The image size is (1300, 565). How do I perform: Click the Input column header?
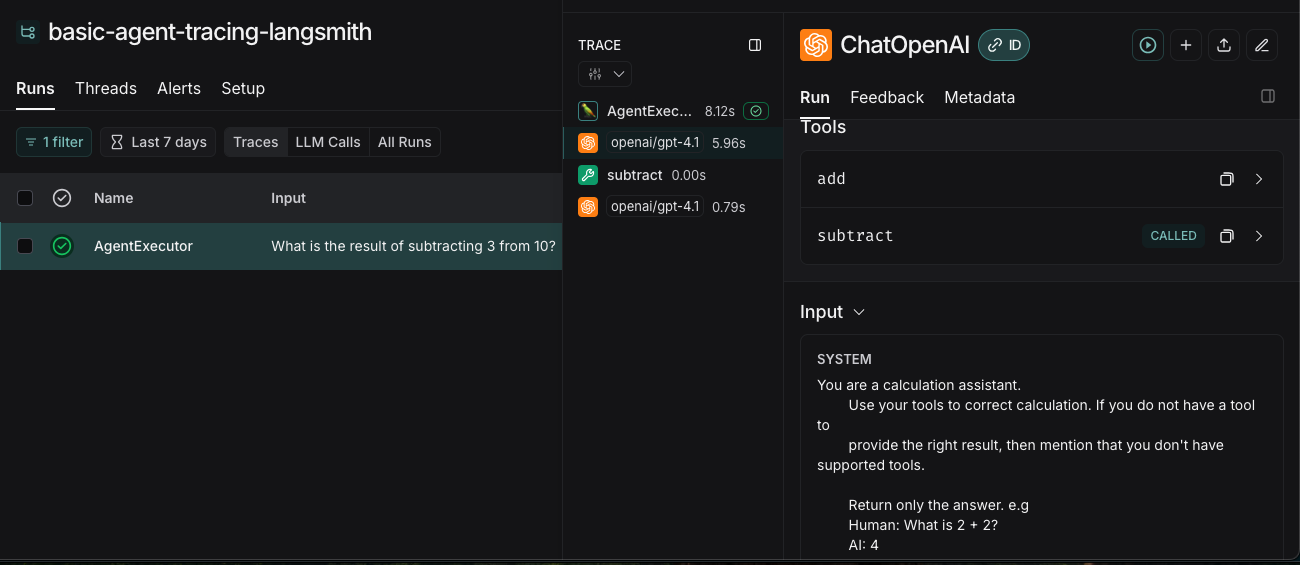click(x=288, y=198)
